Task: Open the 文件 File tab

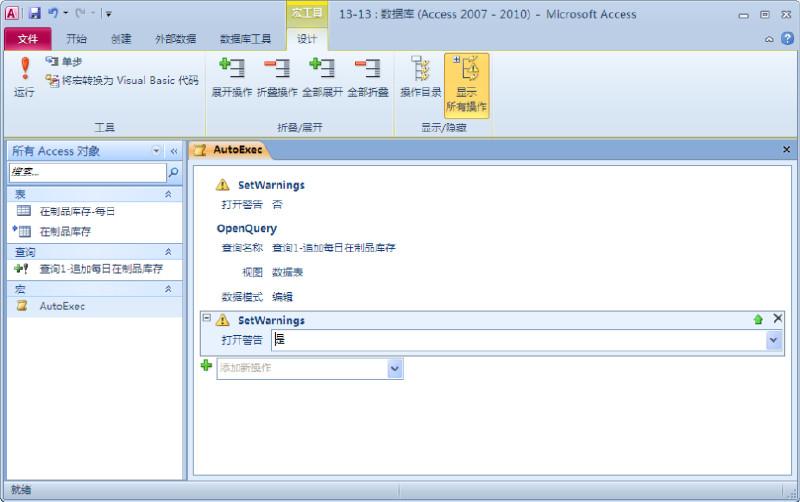Action: pyautogui.click(x=28, y=39)
